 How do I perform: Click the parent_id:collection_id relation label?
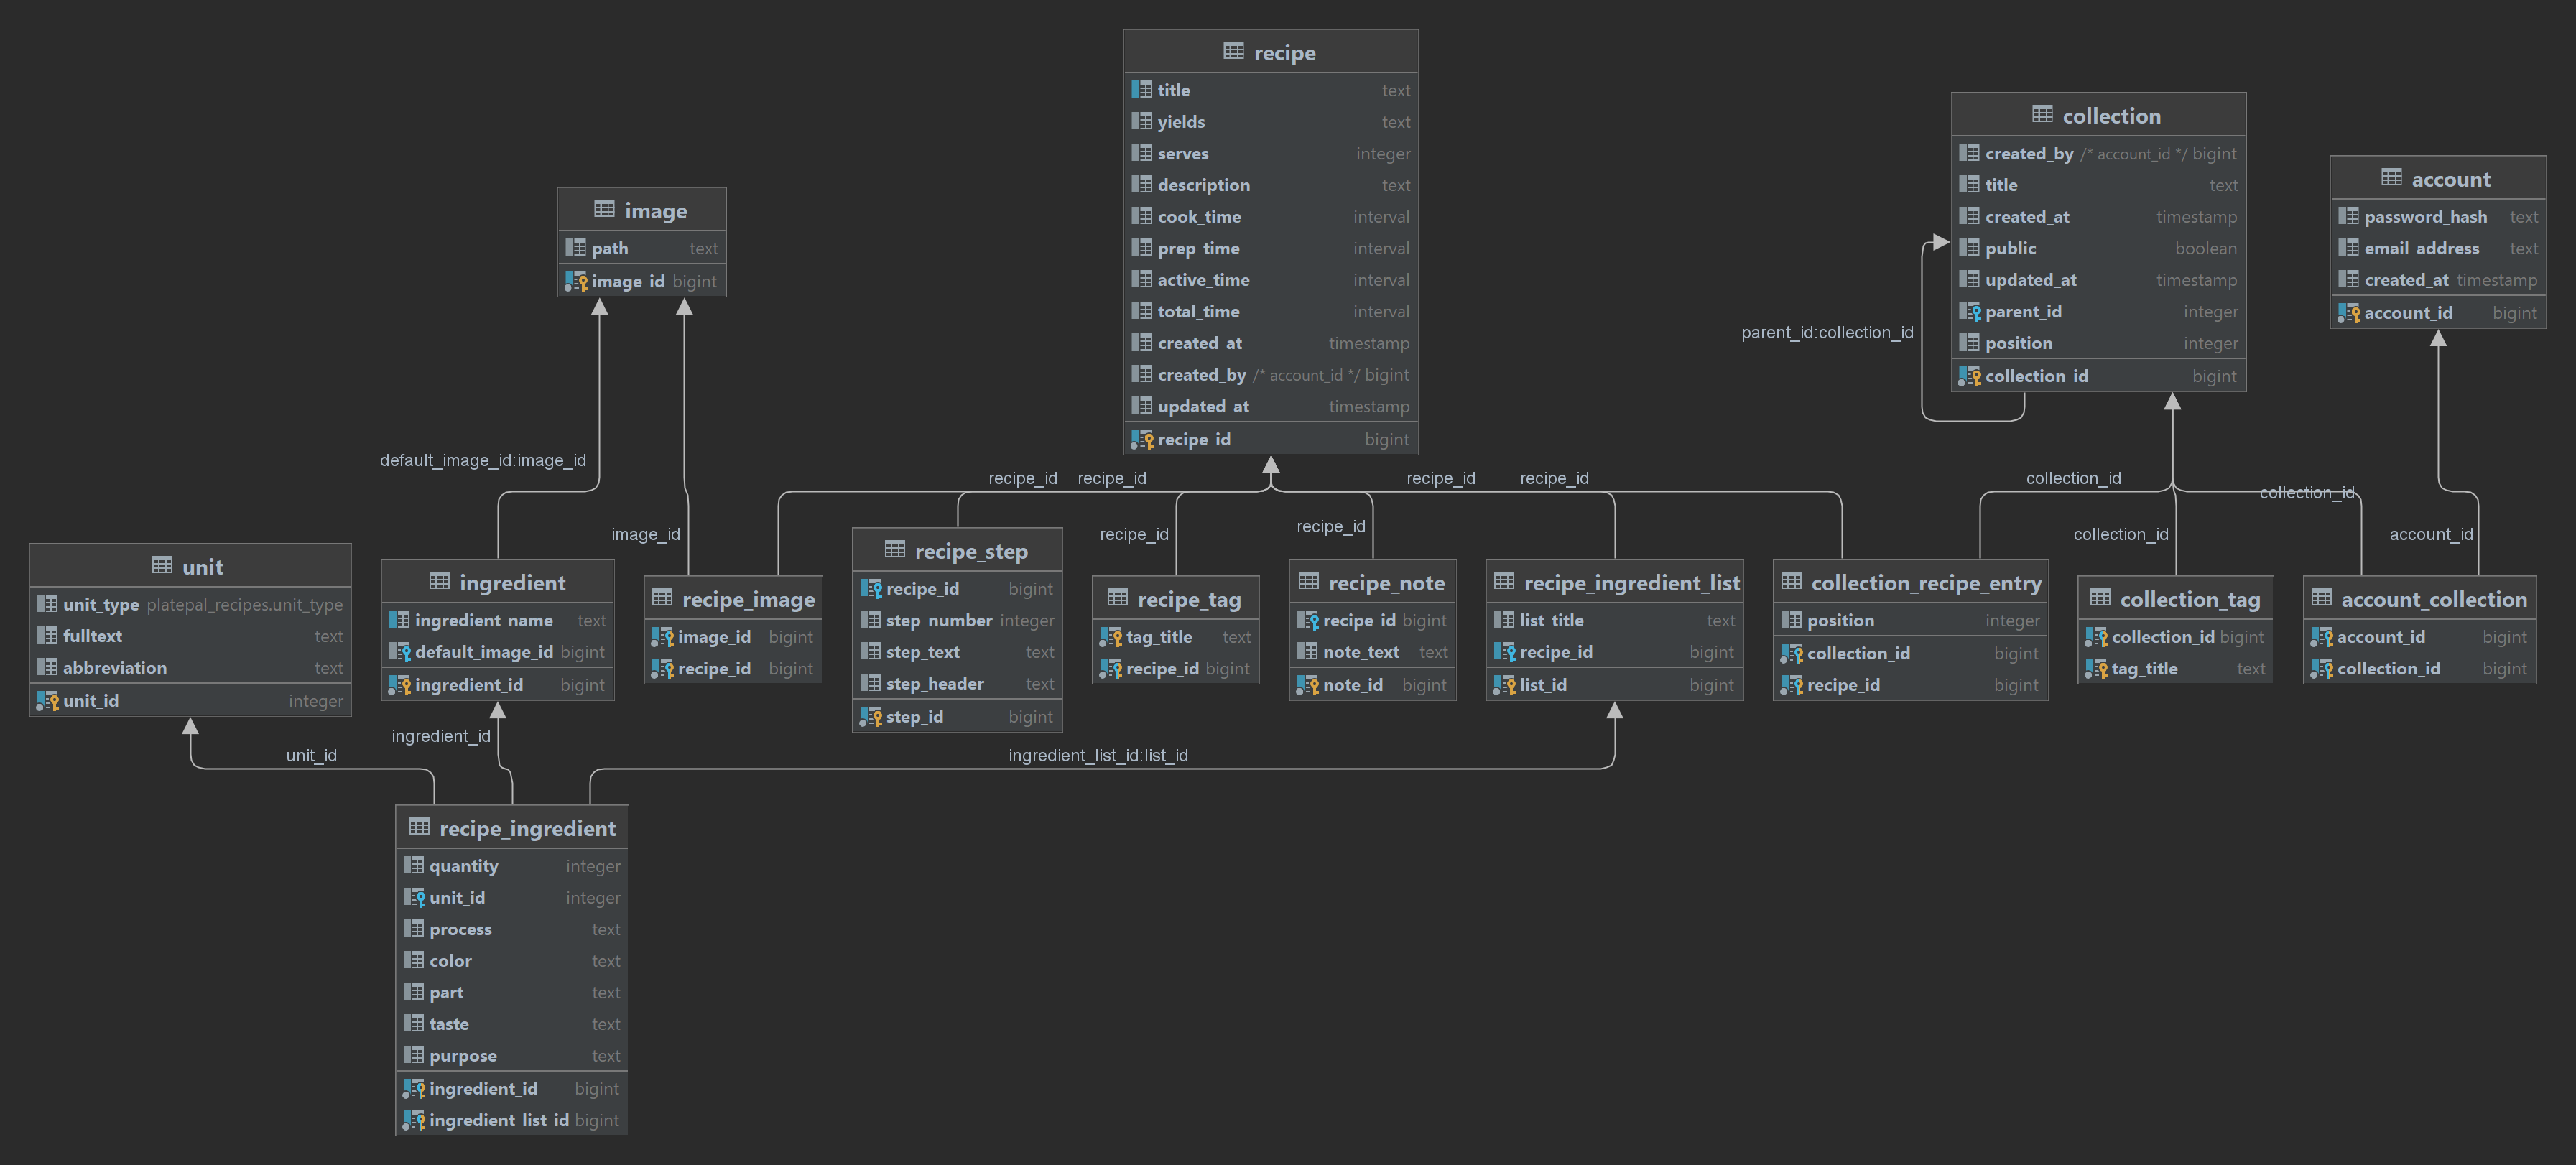(x=1827, y=332)
